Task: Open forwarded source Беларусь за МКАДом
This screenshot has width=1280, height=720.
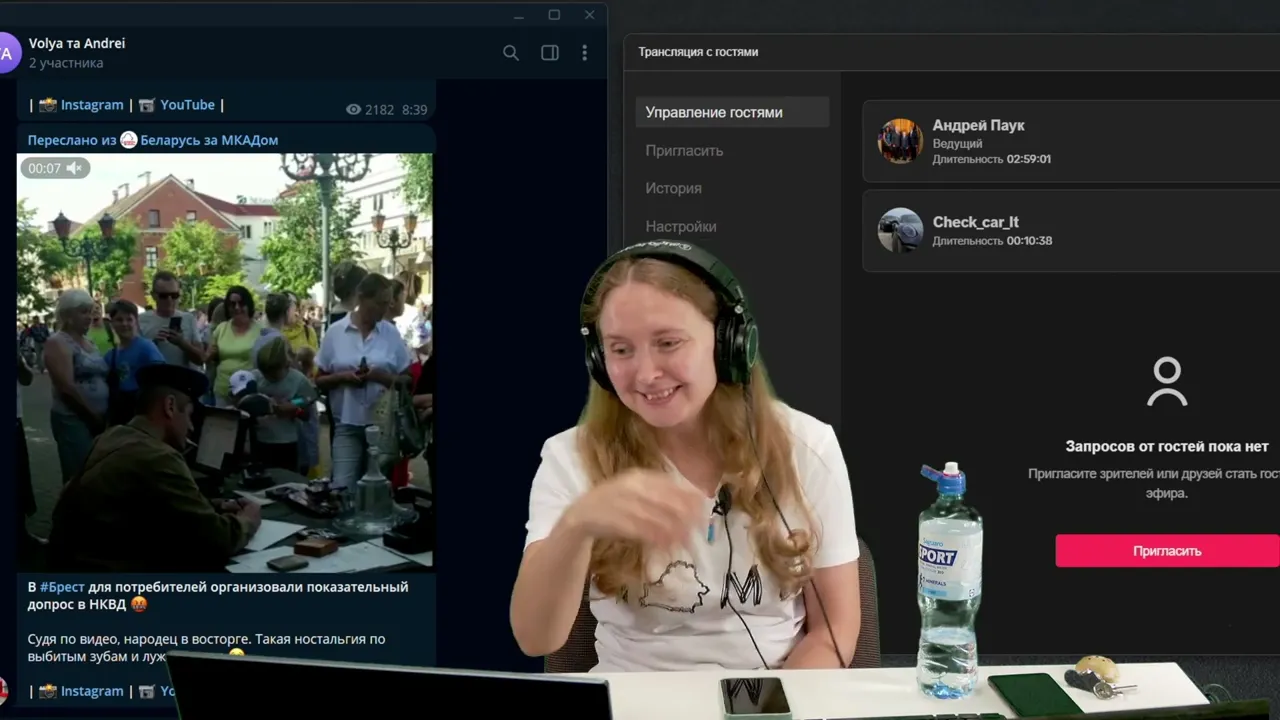Action: click(208, 140)
